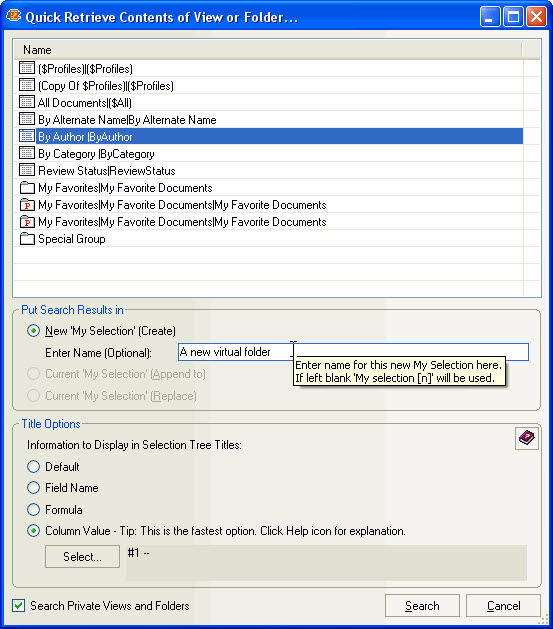Viewport: 553px width, 629px height.
Task: Click the folder icon next to My Favorites|My Favorite Documents
Action: tap(27, 187)
